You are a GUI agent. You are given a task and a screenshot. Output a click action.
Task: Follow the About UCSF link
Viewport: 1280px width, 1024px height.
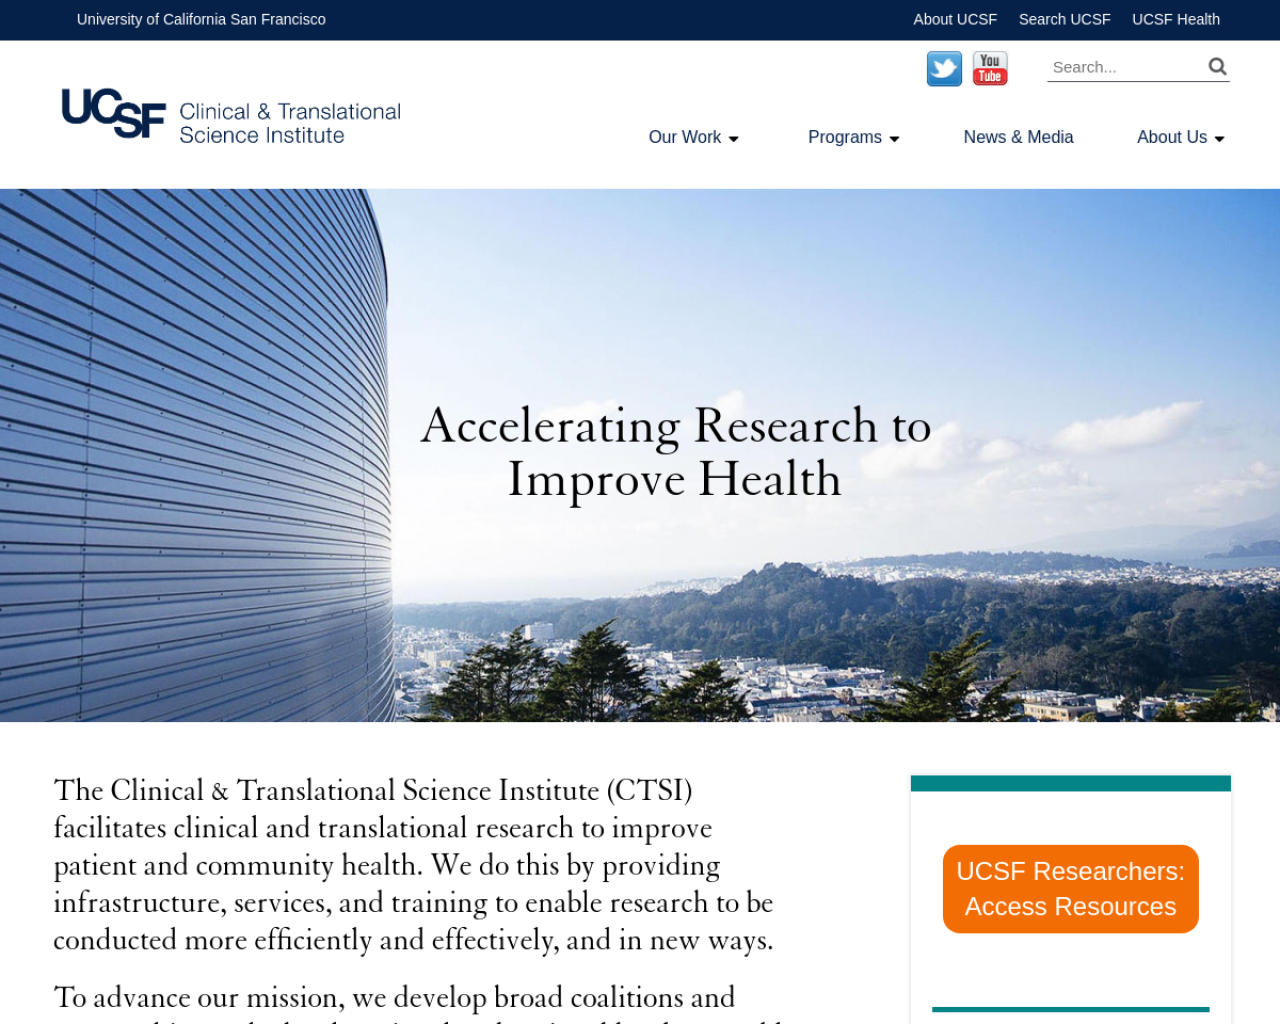click(955, 19)
